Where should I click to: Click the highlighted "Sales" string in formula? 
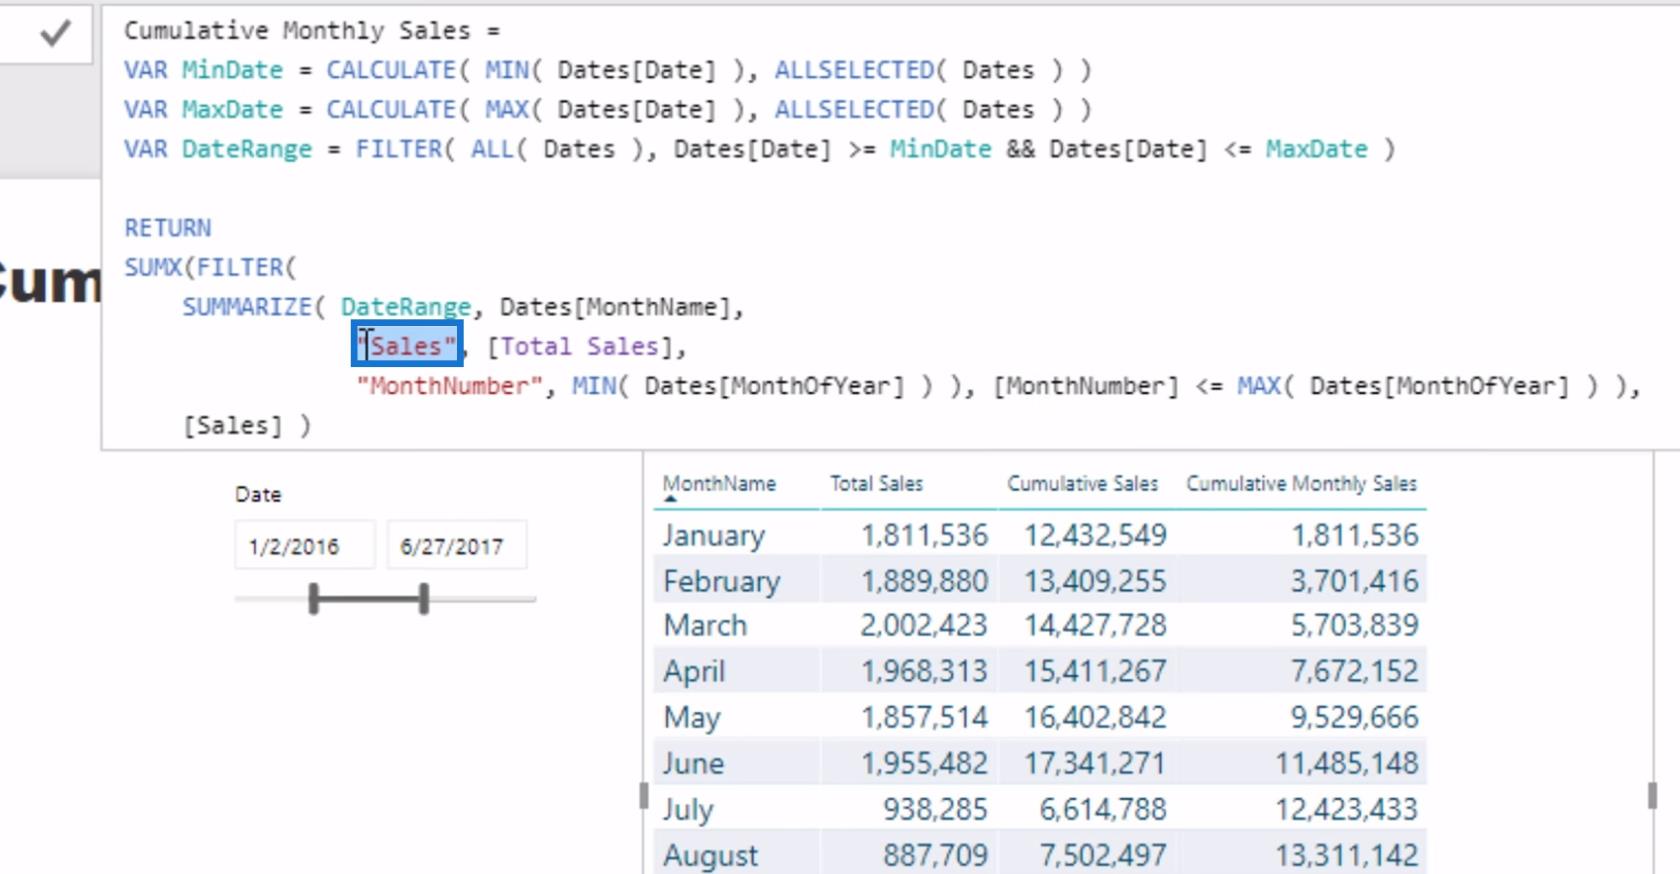pyautogui.click(x=407, y=346)
